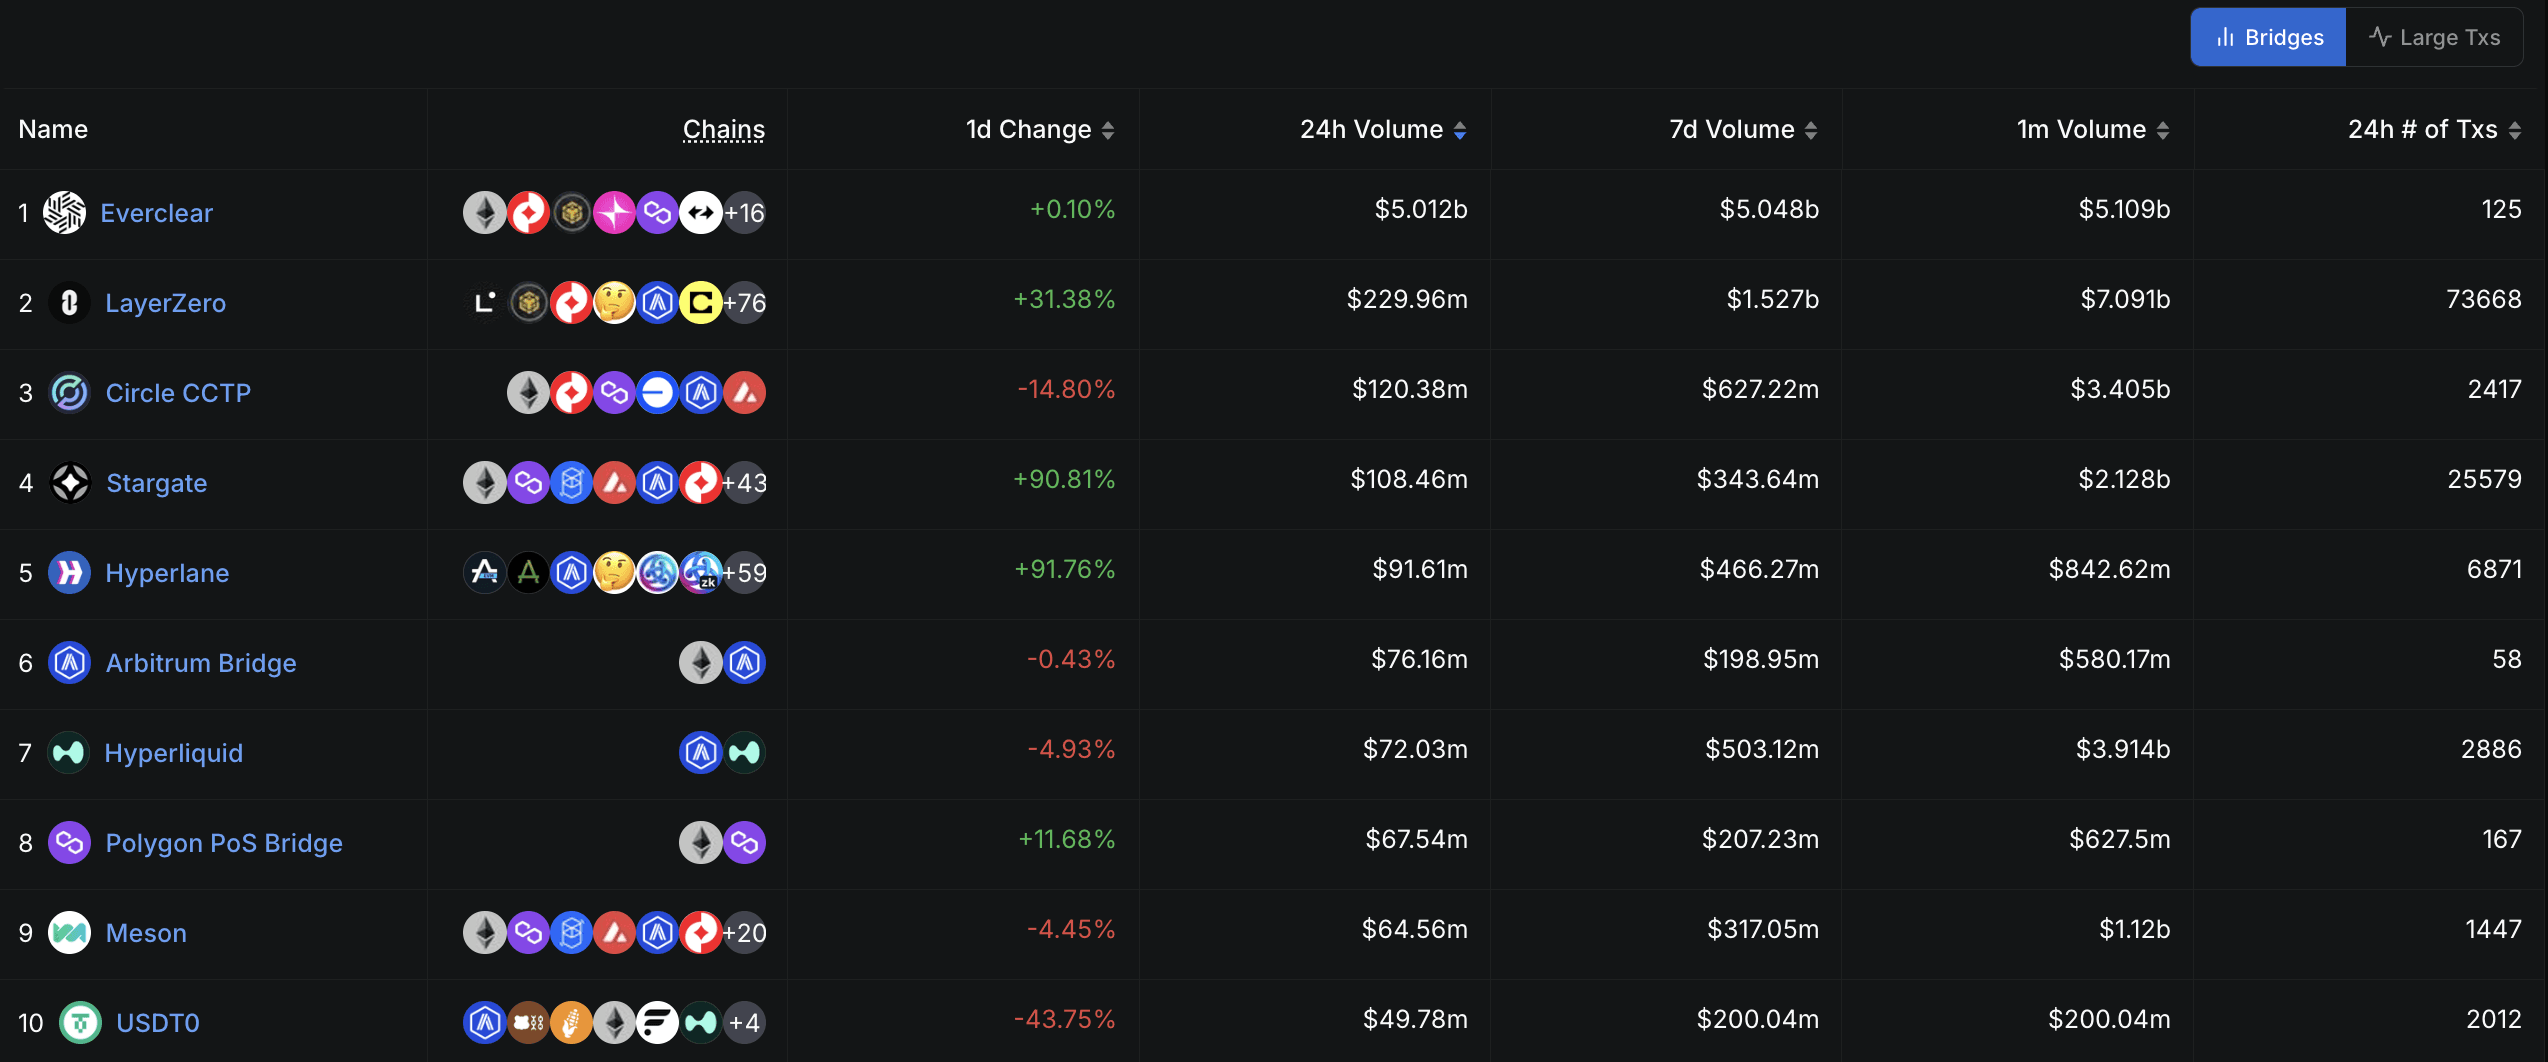Viewport: 2548px width, 1062px height.
Task: Expand the +20 chains badge for Meson
Action: pos(744,932)
